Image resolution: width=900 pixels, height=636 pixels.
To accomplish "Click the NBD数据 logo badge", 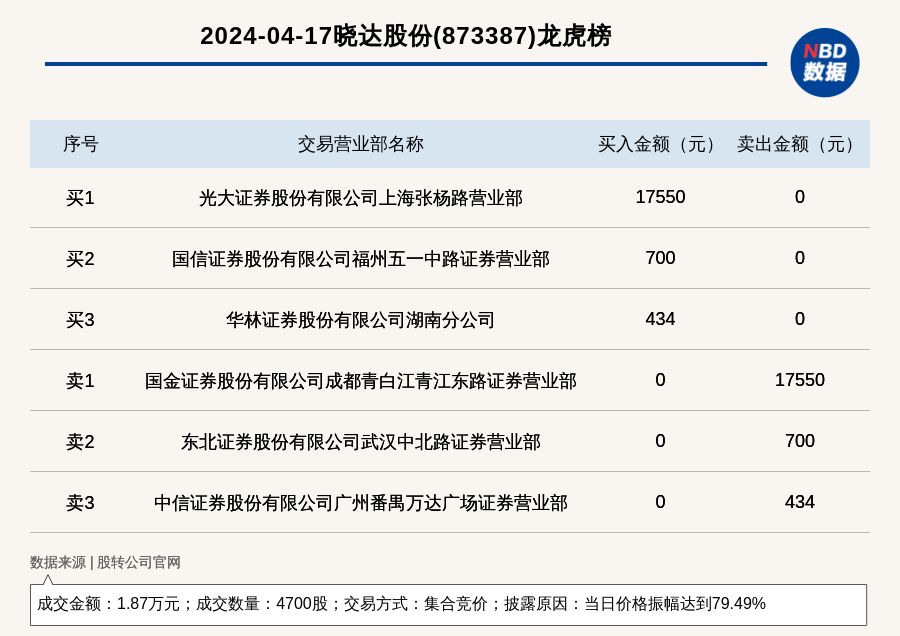I will click(x=824, y=63).
